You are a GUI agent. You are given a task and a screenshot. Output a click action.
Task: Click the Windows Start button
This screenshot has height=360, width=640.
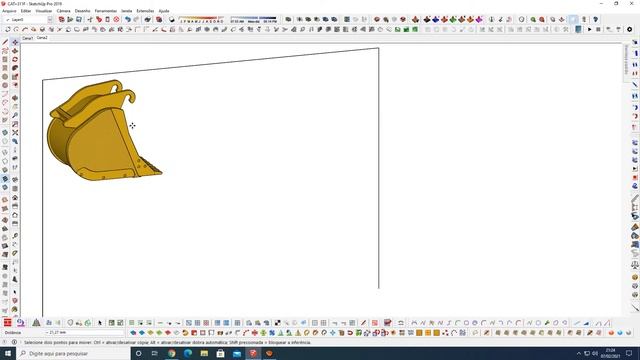8,353
